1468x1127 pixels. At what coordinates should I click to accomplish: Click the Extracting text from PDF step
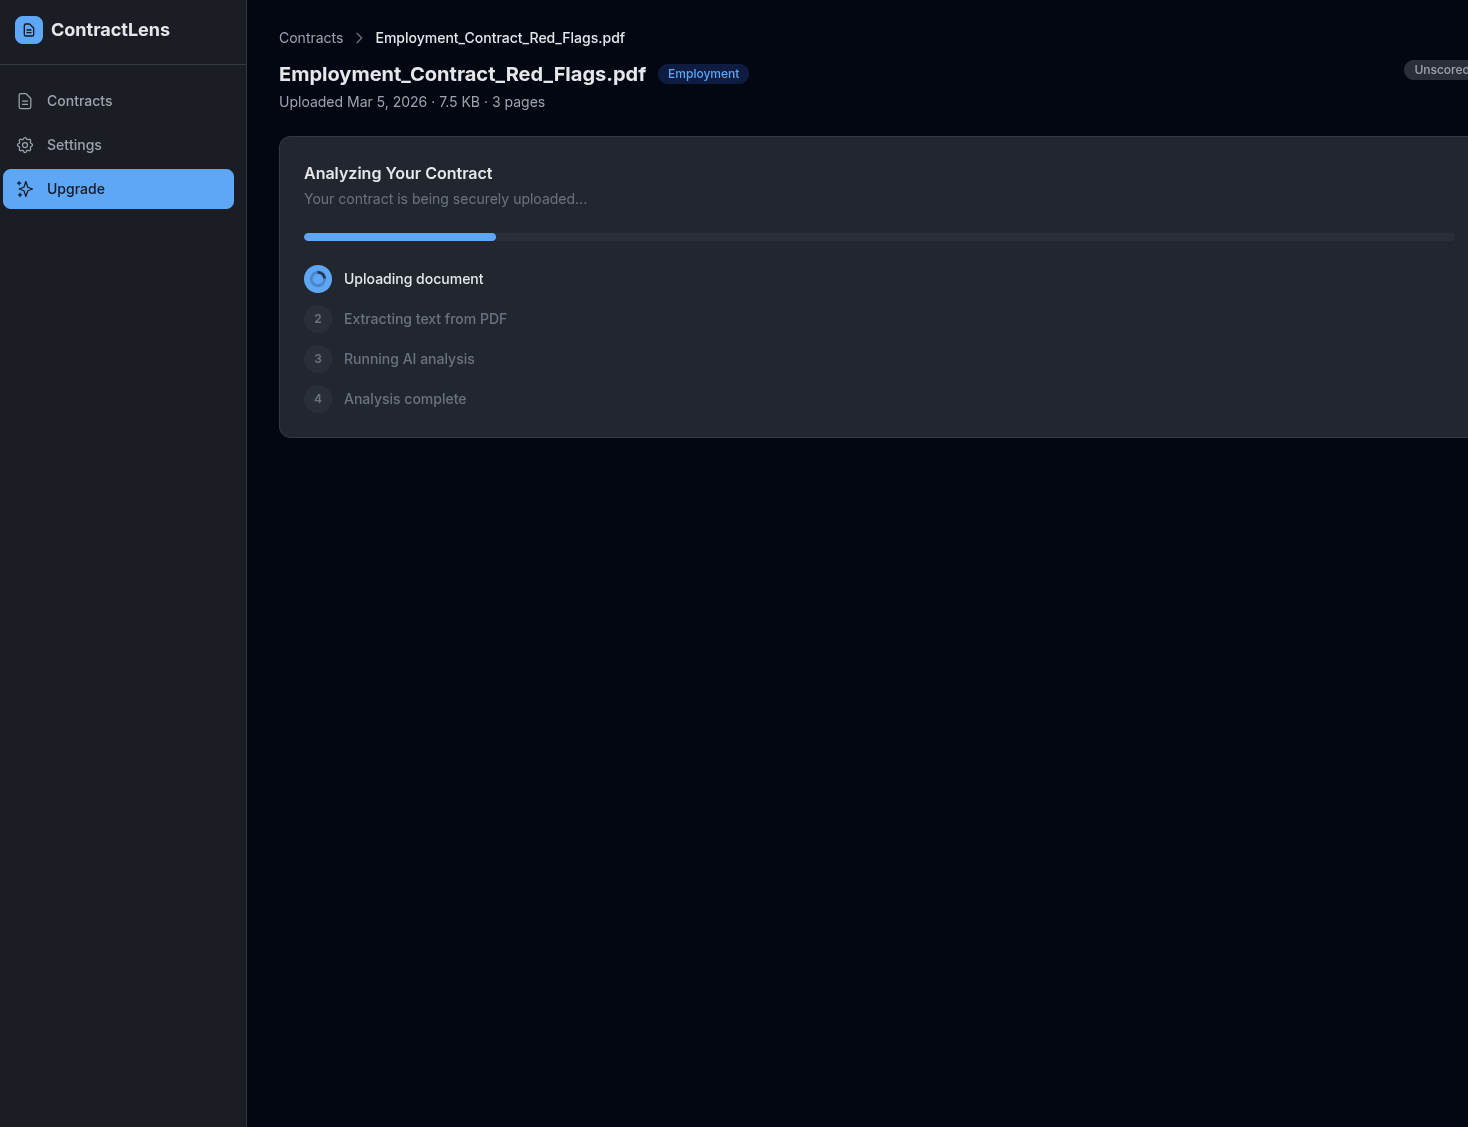coord(425,319)
